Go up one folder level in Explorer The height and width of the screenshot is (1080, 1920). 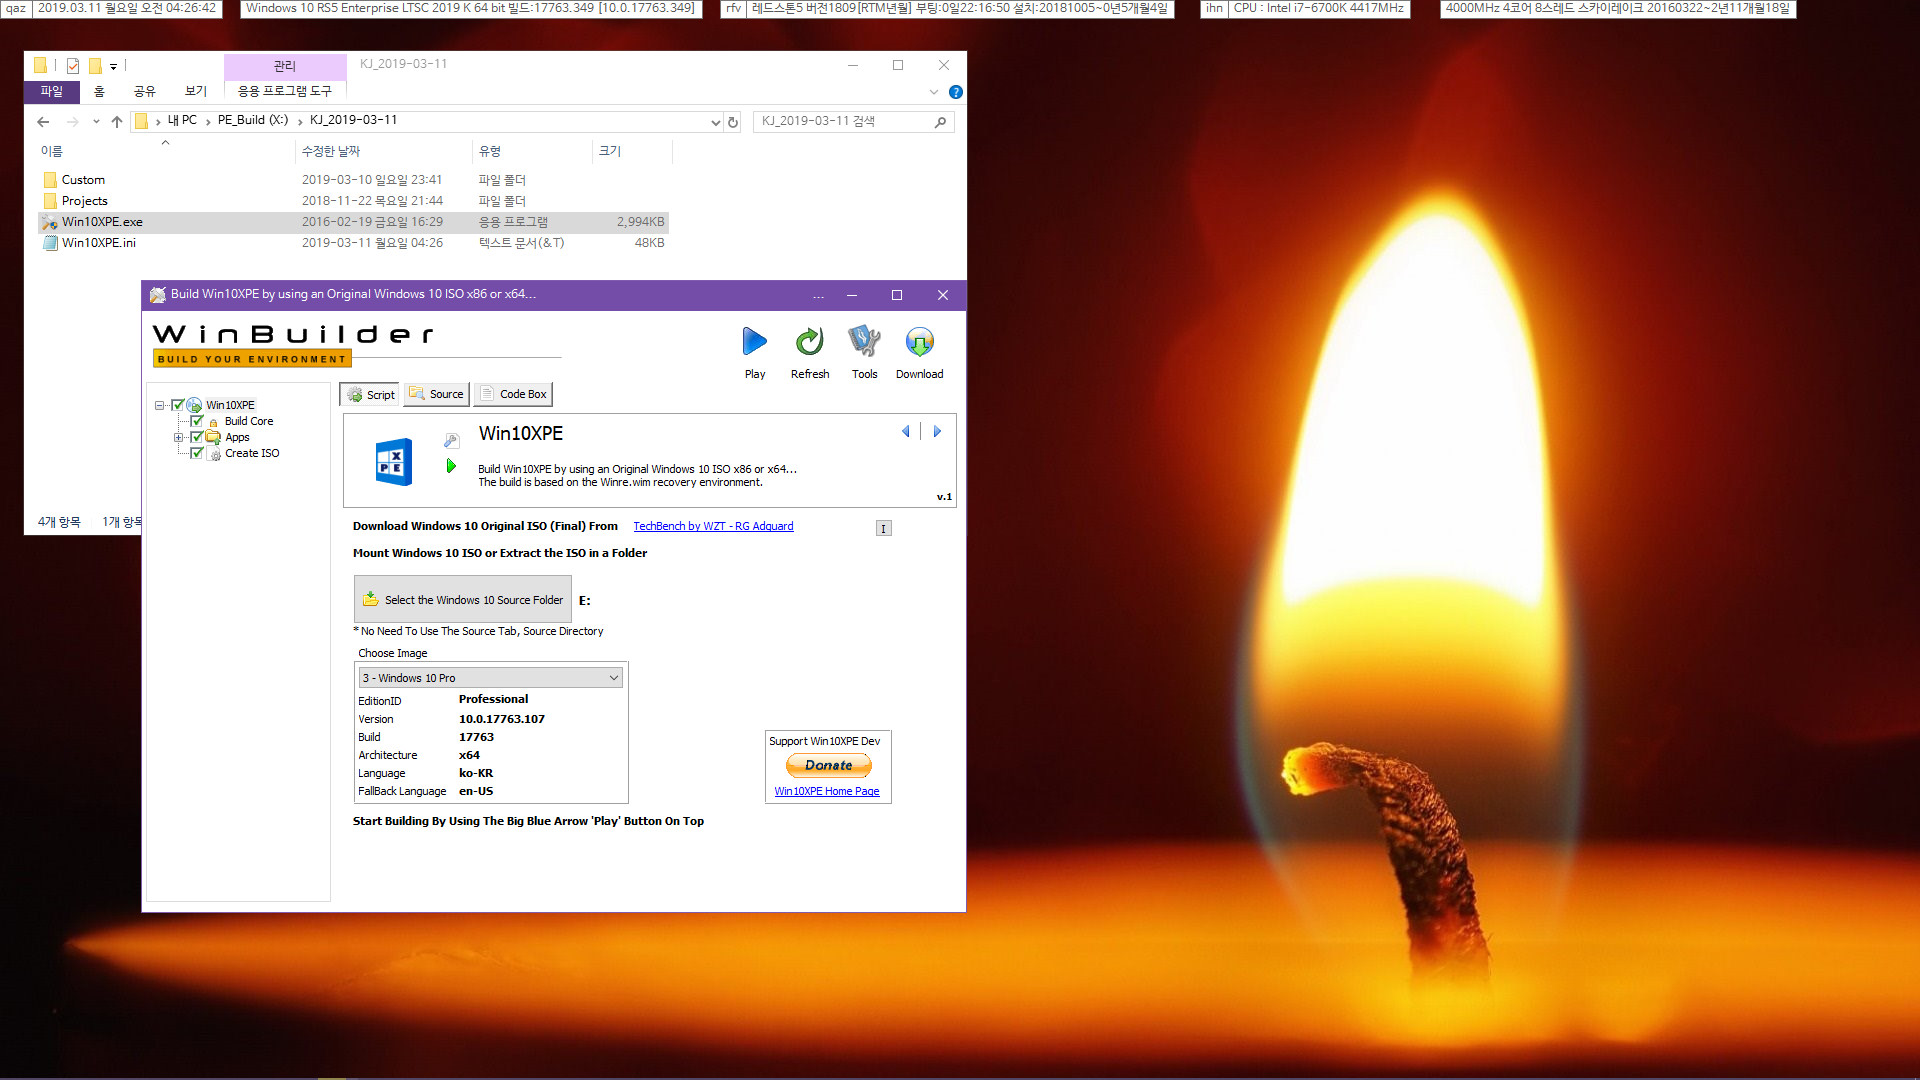[117, 122]
